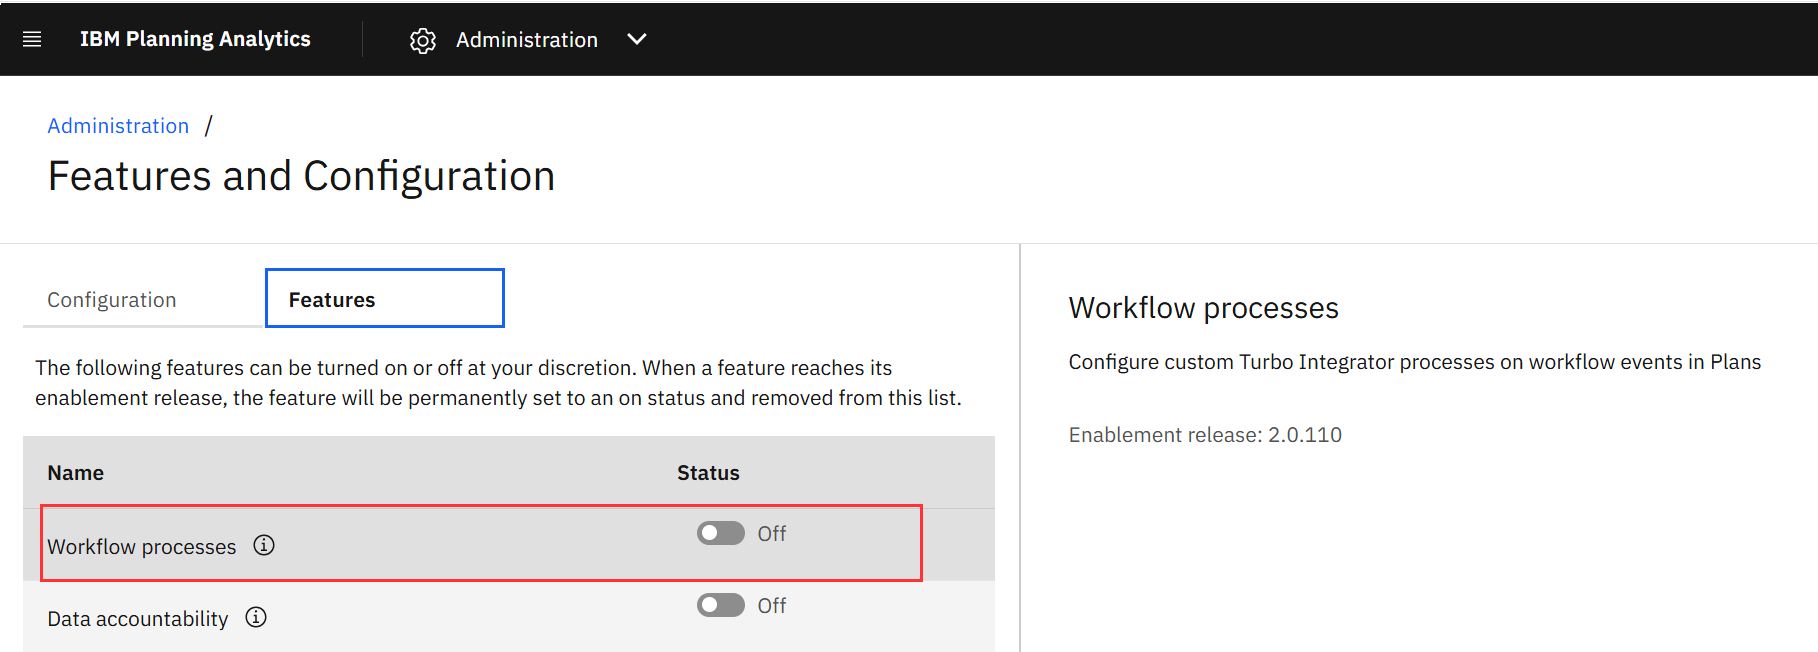Turn on the Data accountability switch
This screenshot has width=1818, height=652.
(720, 605)
